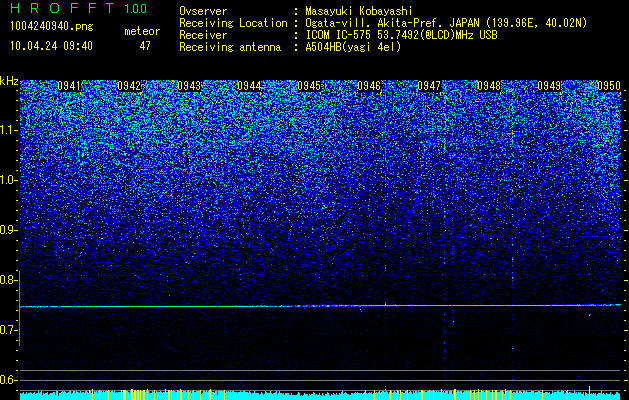Click the 'Receiving antenna' label
This screenshot has width=629, height=400.
tap(230, 47)
